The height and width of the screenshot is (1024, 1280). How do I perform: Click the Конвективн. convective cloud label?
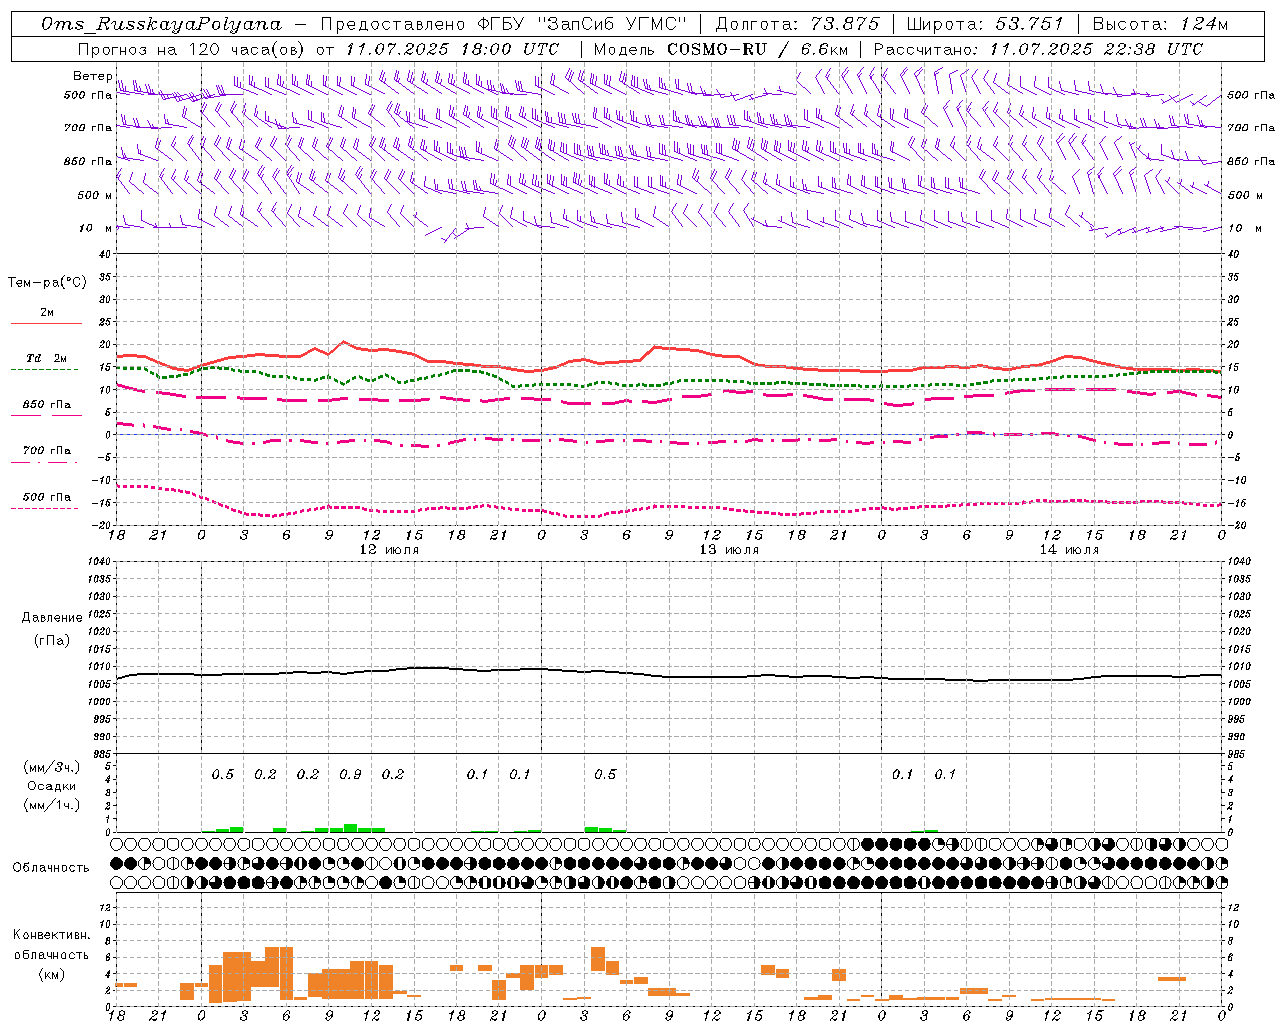tap(51, 935)
